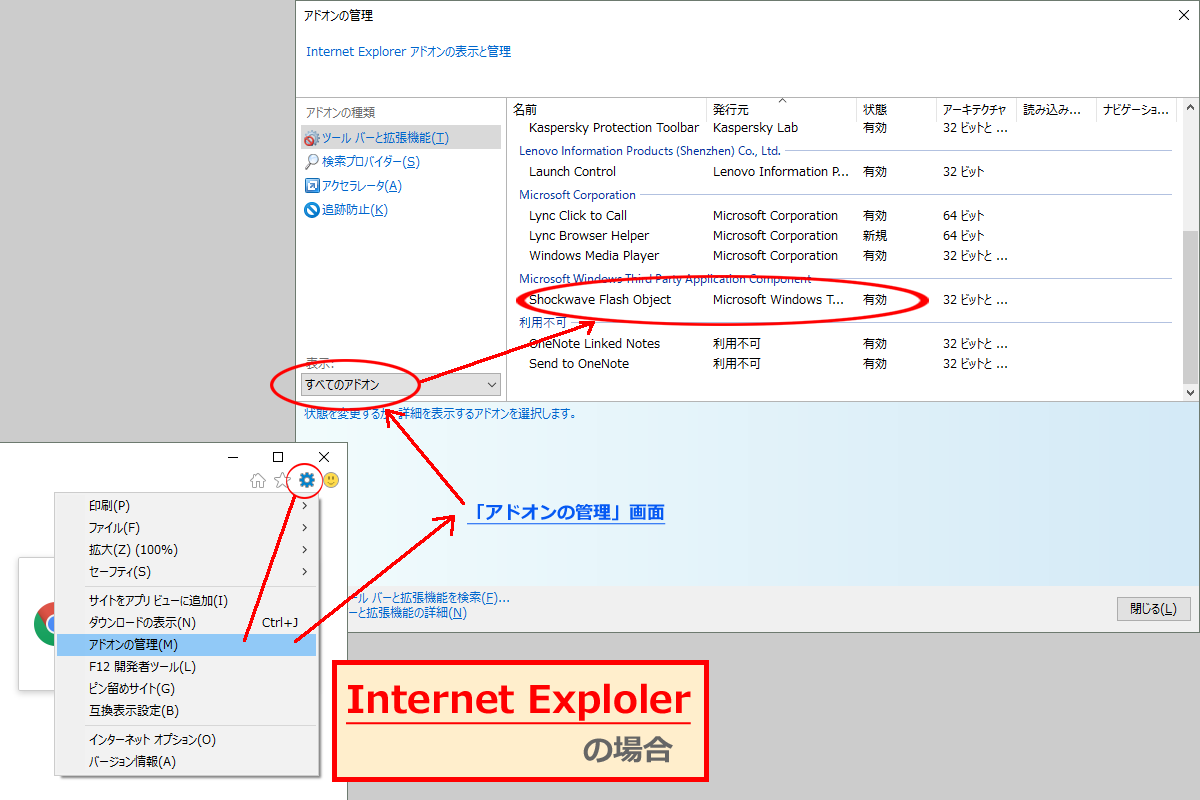The height and width of the screenshot is (800, 1200).
Task: Follow the 拡張機能を検索(F)... link
Action: pyautogui.click(x=427, y=598)
